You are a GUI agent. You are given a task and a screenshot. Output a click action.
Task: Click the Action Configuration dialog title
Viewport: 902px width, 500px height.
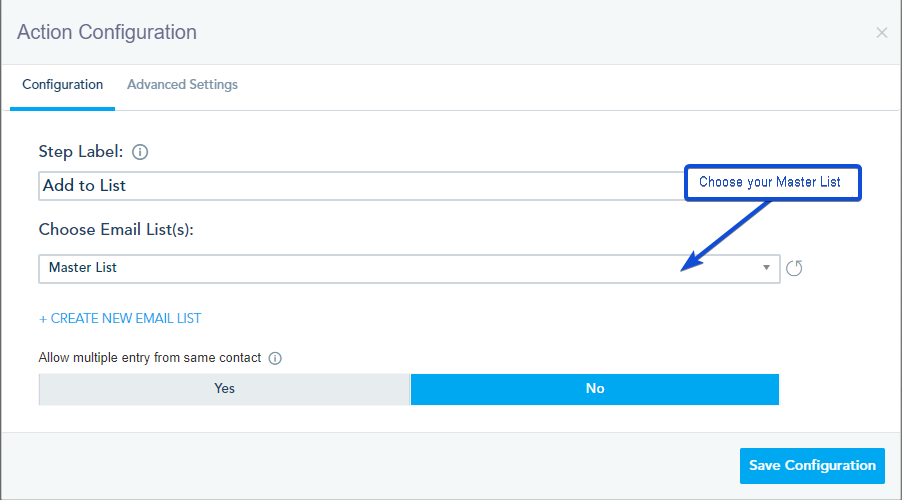point(107,32)
